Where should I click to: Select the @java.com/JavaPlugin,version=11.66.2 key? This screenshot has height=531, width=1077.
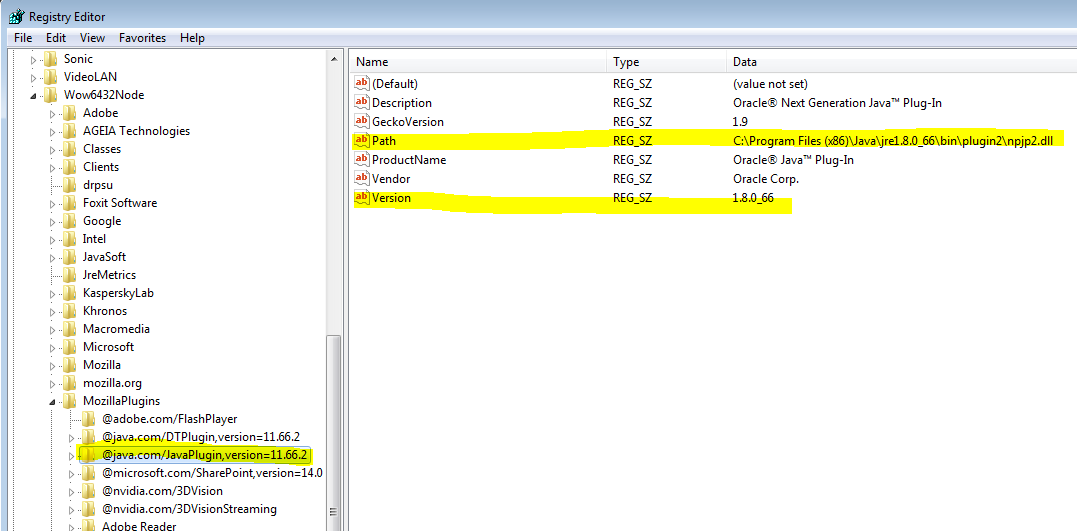tap(206, 455)
